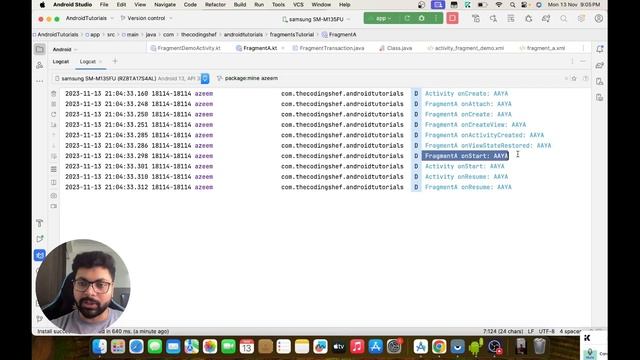
Task: Open fragment_a.xml editor tab
Action: point(542,48)
